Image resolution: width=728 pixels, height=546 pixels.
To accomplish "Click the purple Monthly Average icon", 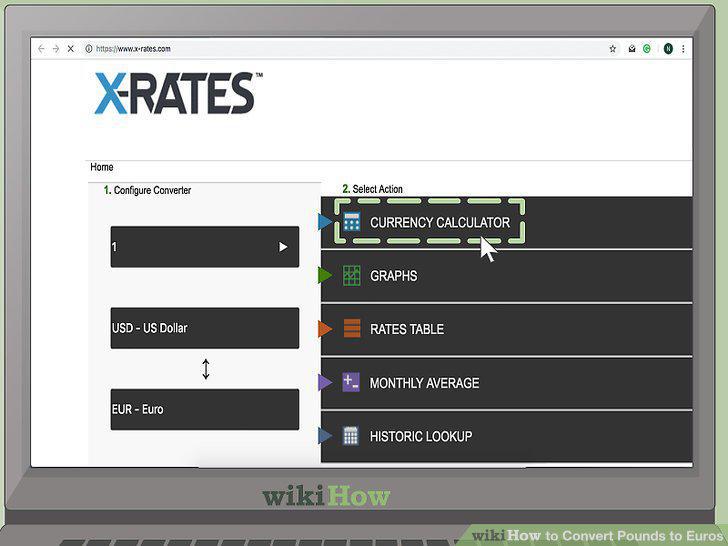I will coord(351,383).
